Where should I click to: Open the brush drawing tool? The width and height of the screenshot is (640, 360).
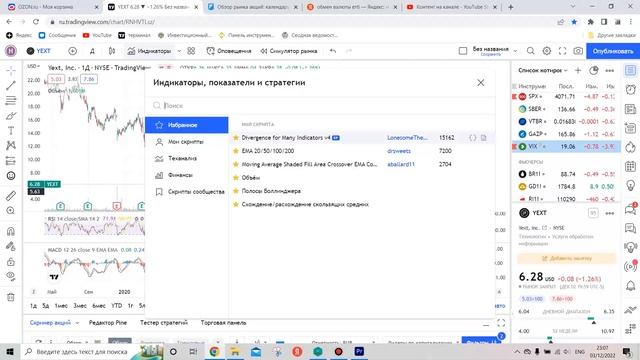[x=11, y=116]
